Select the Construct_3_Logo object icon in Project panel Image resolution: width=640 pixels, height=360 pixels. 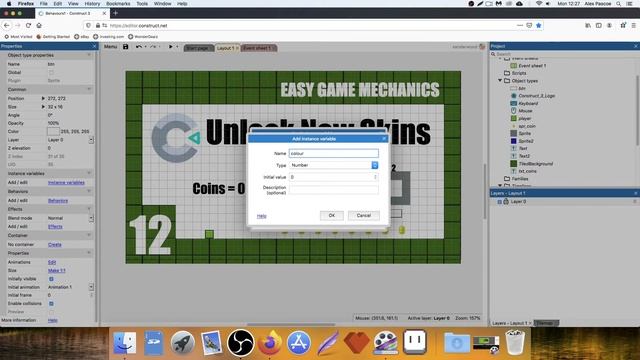514,96
